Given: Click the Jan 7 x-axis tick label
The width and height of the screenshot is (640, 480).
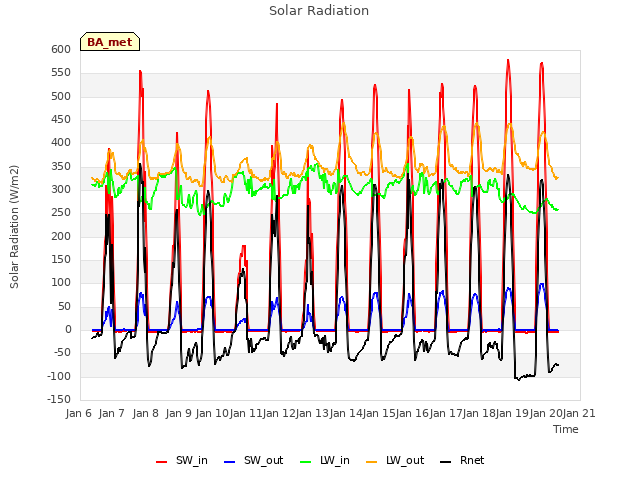Looking at the screenshot, I should pyautogui.click(x=112, y=413).
